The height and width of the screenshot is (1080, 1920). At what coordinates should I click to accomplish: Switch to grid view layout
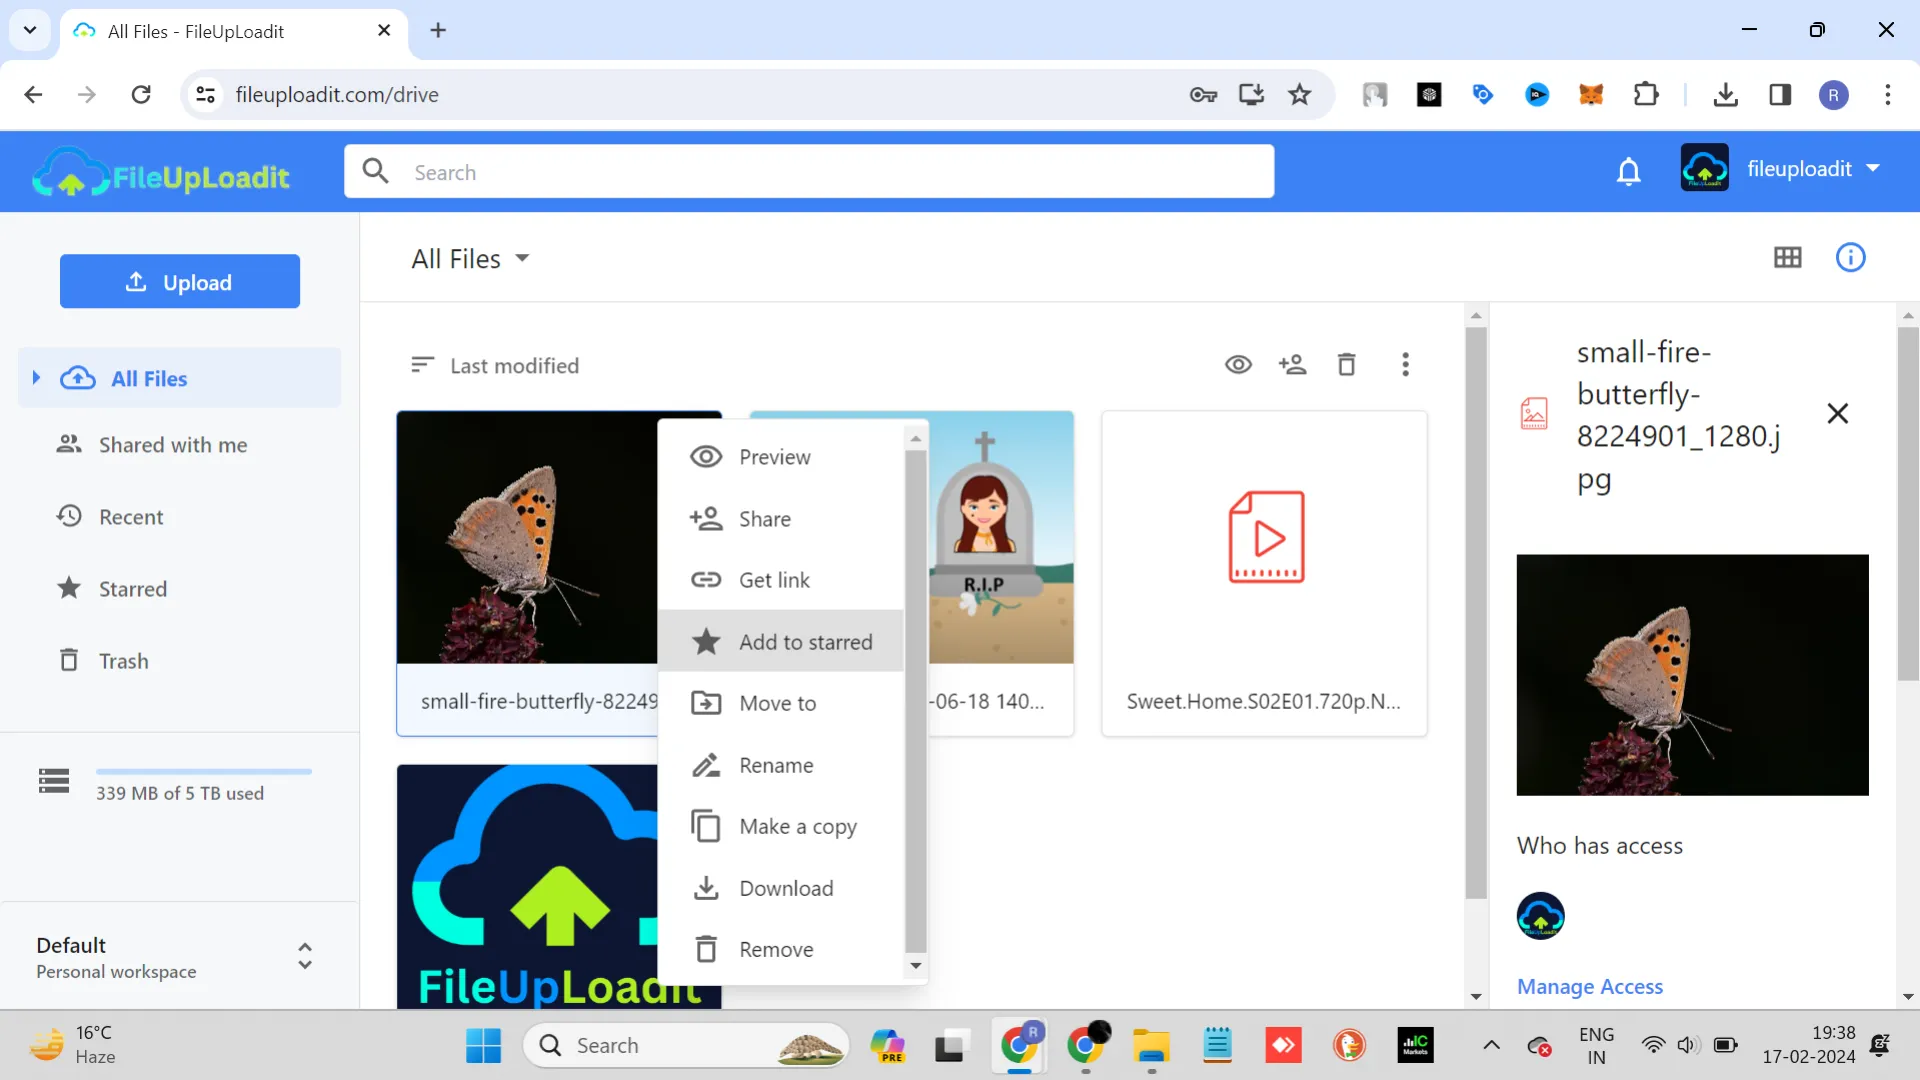point(1788,258)
